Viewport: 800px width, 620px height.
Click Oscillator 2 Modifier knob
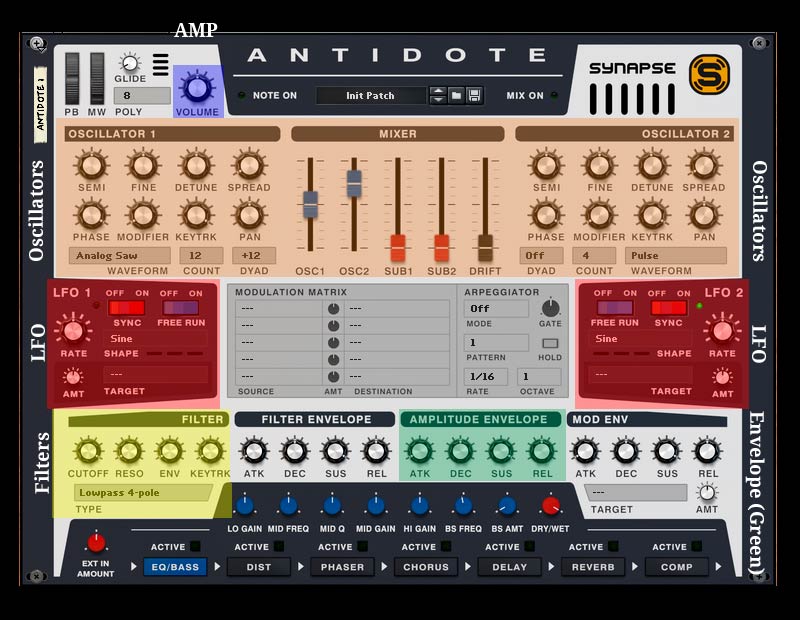click(599, 215)
